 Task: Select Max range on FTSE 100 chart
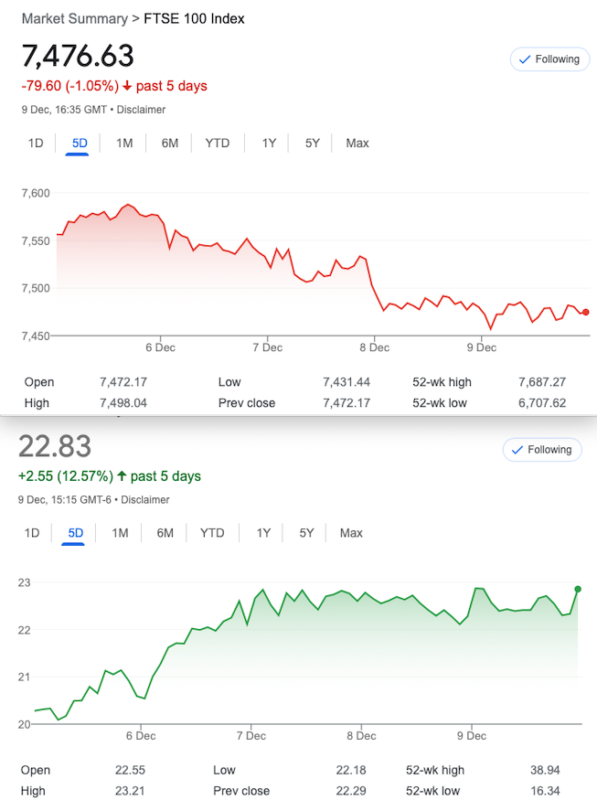tap(357, 143)
